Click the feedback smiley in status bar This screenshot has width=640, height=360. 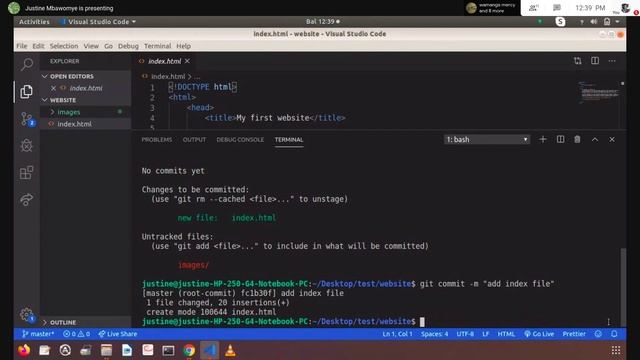tap(598, 334)
